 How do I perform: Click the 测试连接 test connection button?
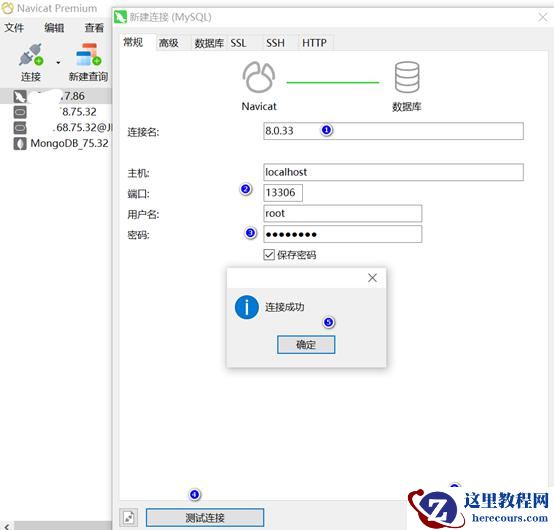tap(205, 518)
